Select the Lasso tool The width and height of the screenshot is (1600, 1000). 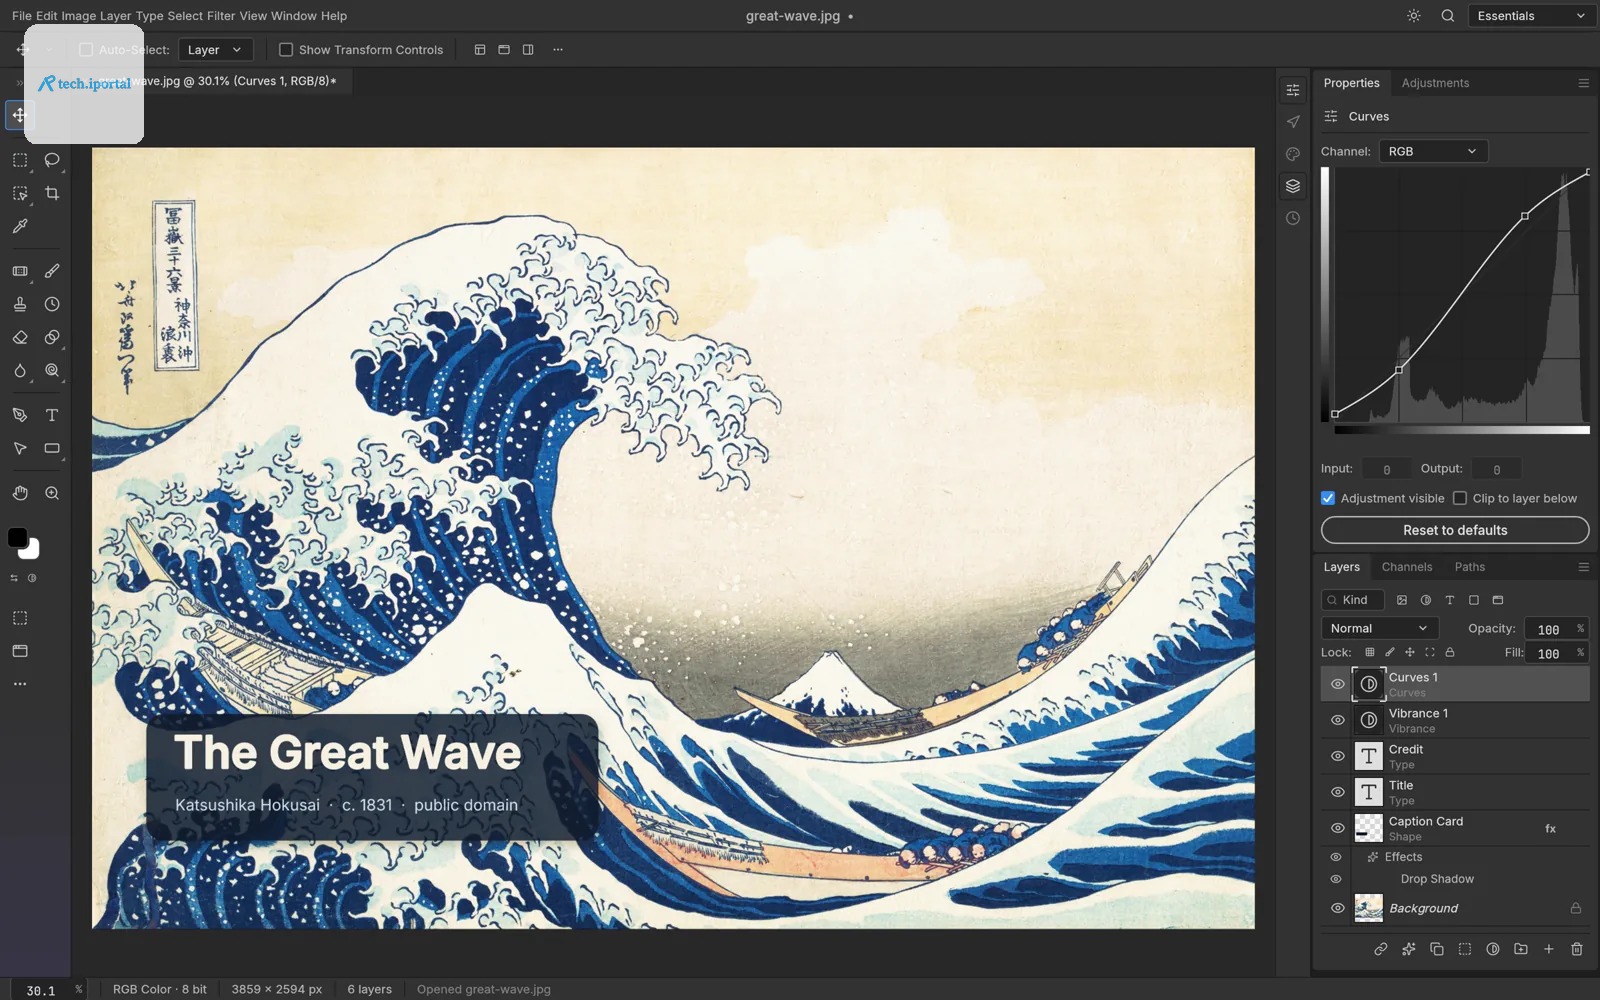click(52, 160)
